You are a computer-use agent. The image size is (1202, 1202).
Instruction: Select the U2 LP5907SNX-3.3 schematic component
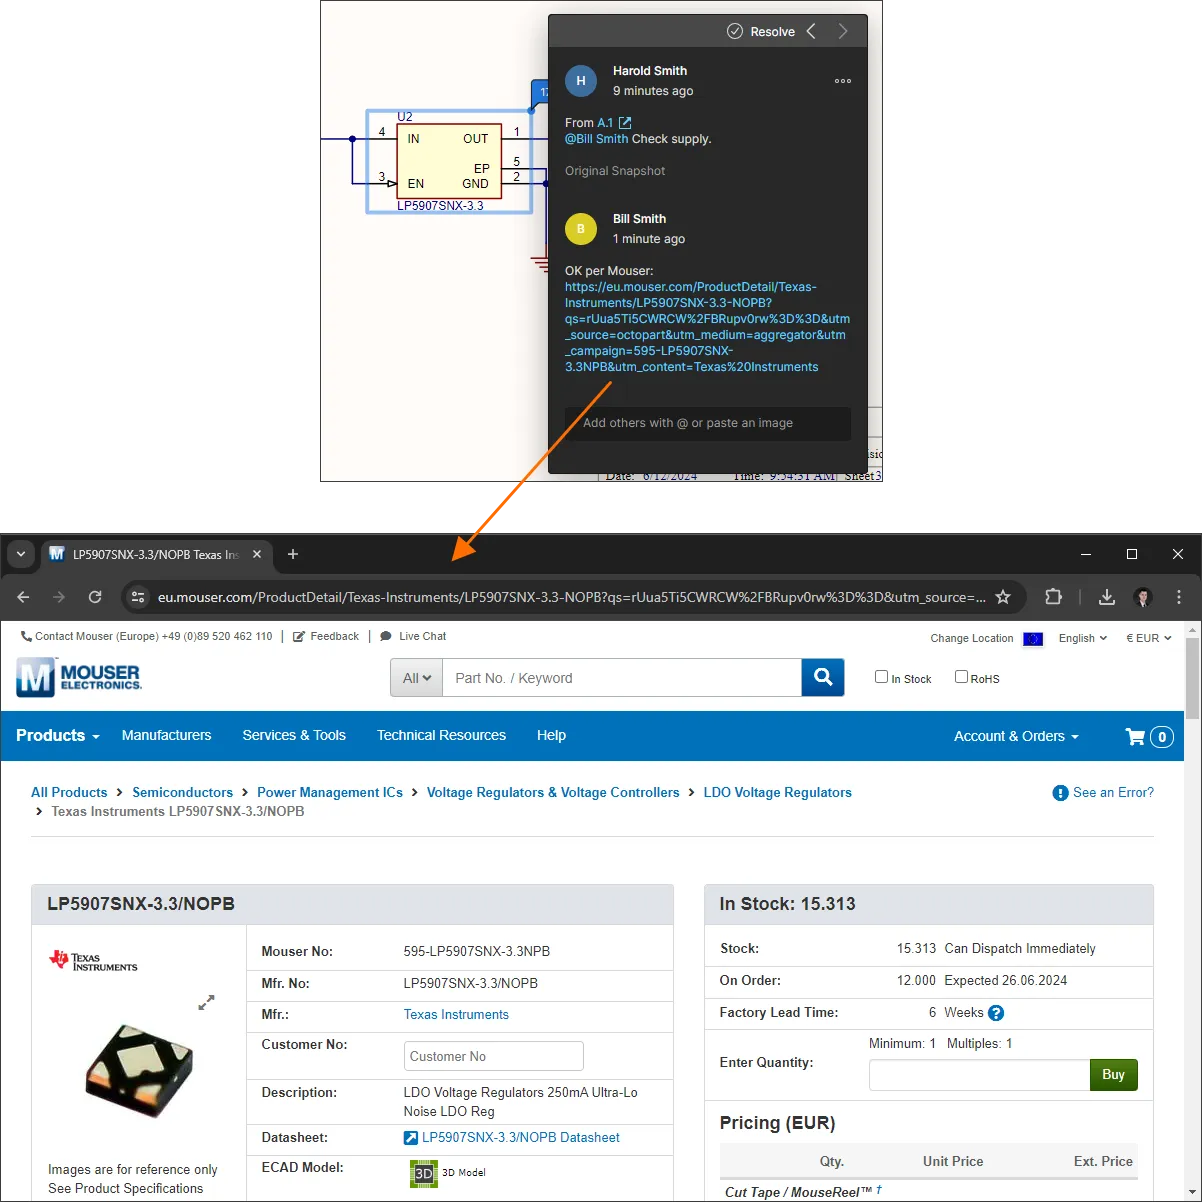[449, 161]
